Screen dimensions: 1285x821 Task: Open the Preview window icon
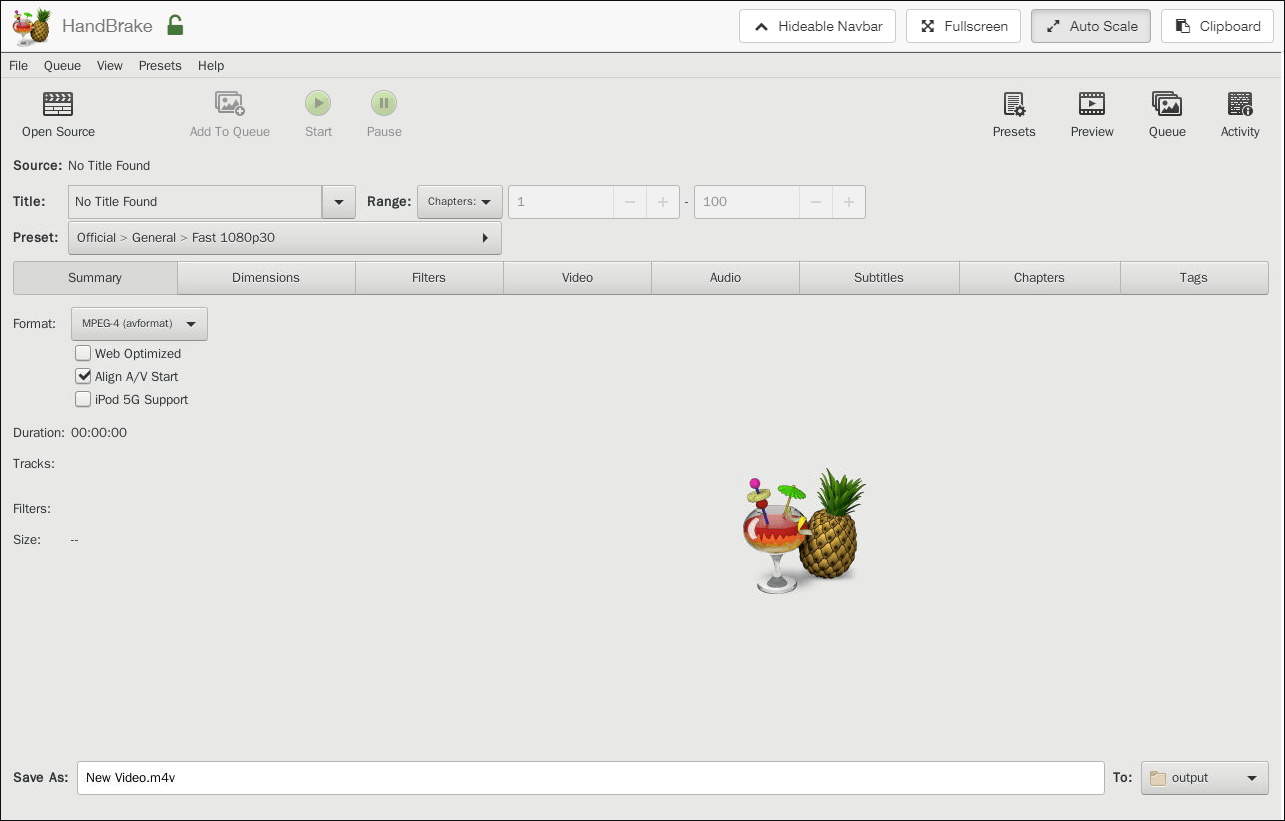[x=1092, y=104]
